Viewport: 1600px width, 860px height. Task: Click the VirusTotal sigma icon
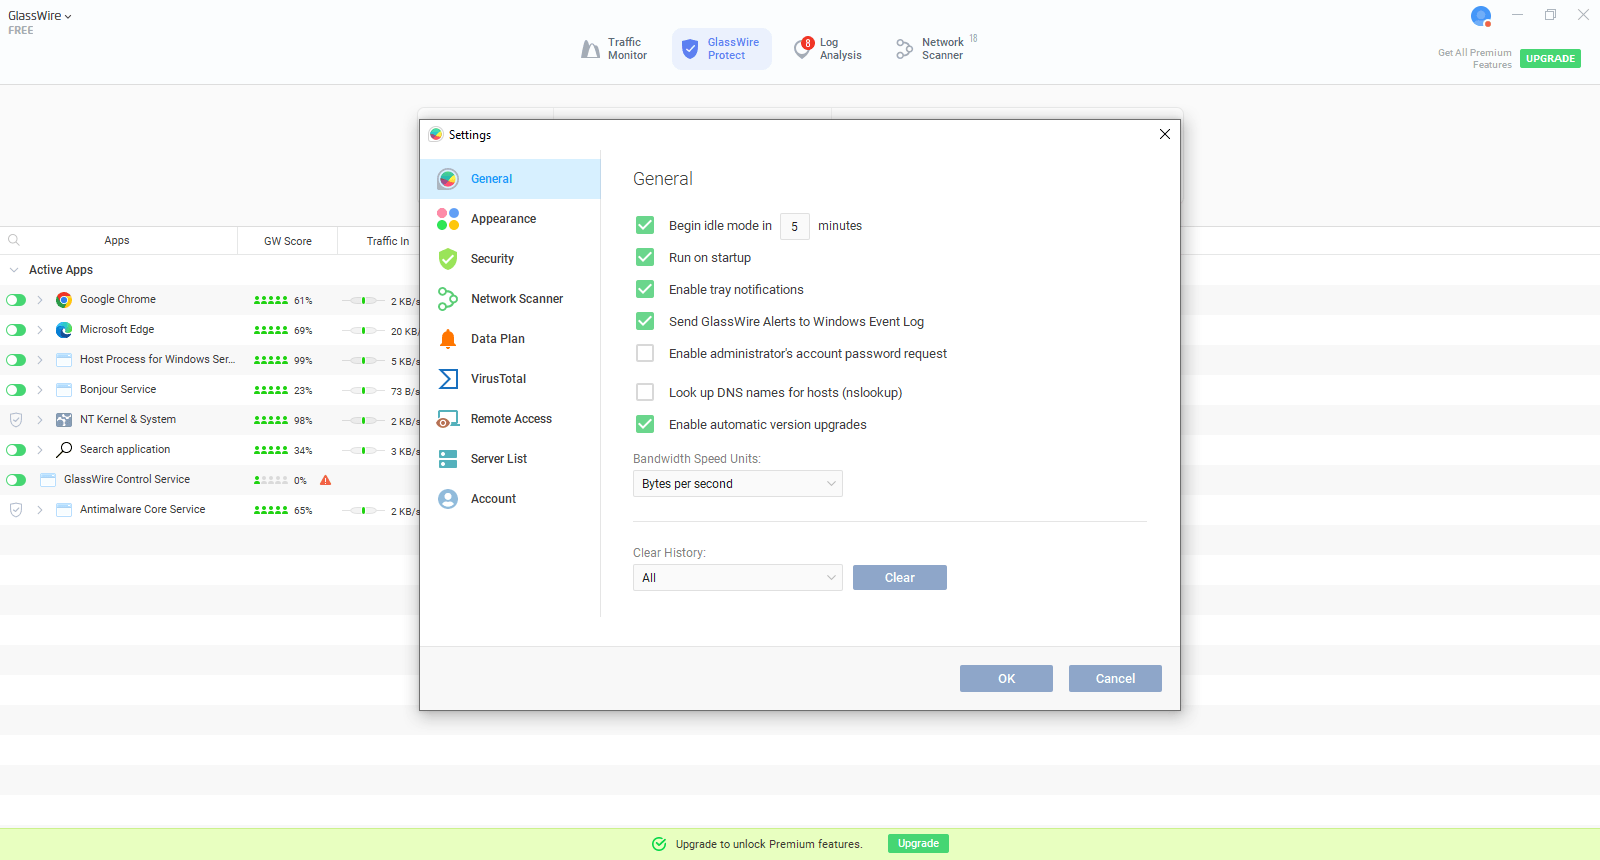coord(448,379)
